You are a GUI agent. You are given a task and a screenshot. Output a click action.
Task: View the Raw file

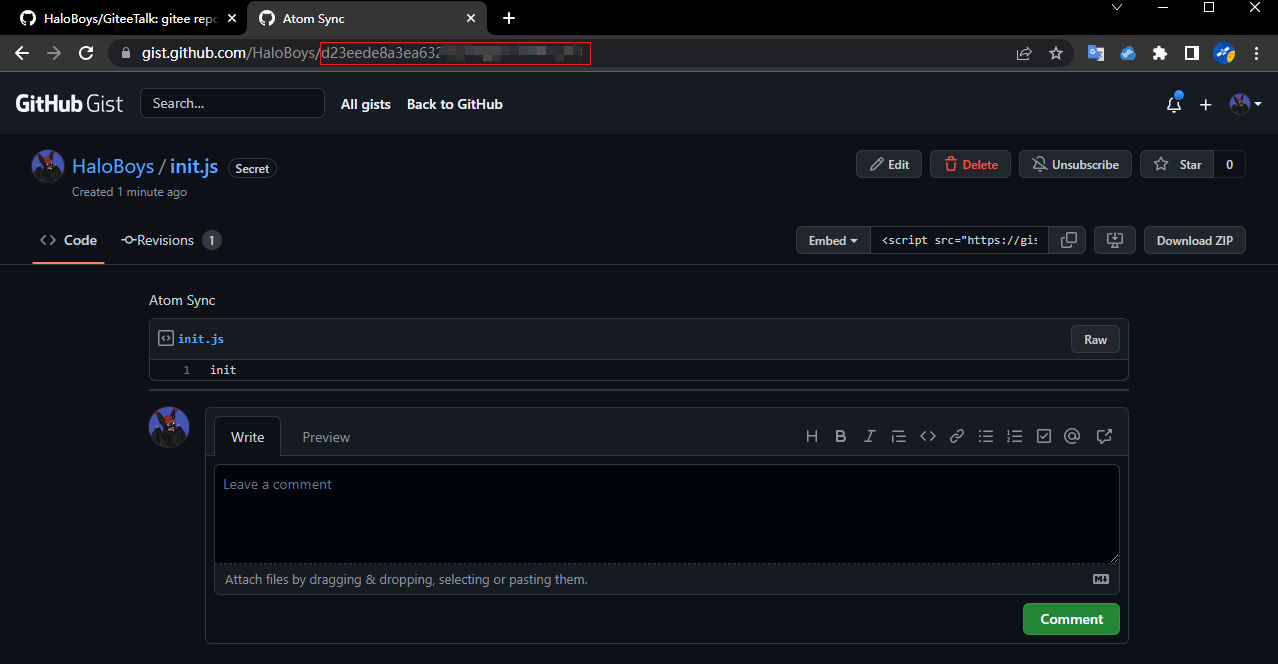(1095, 339)
